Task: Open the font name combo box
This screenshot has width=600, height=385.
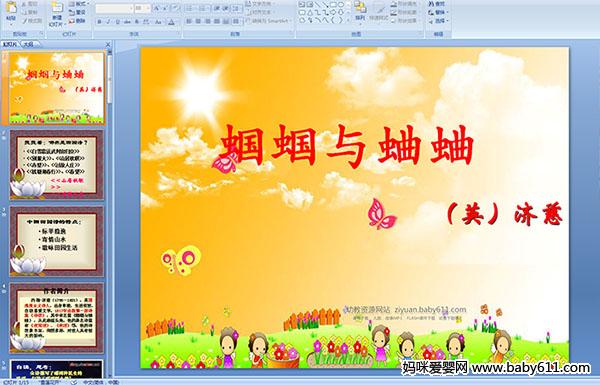Action: pyautogui.click(x=114, y=8)
